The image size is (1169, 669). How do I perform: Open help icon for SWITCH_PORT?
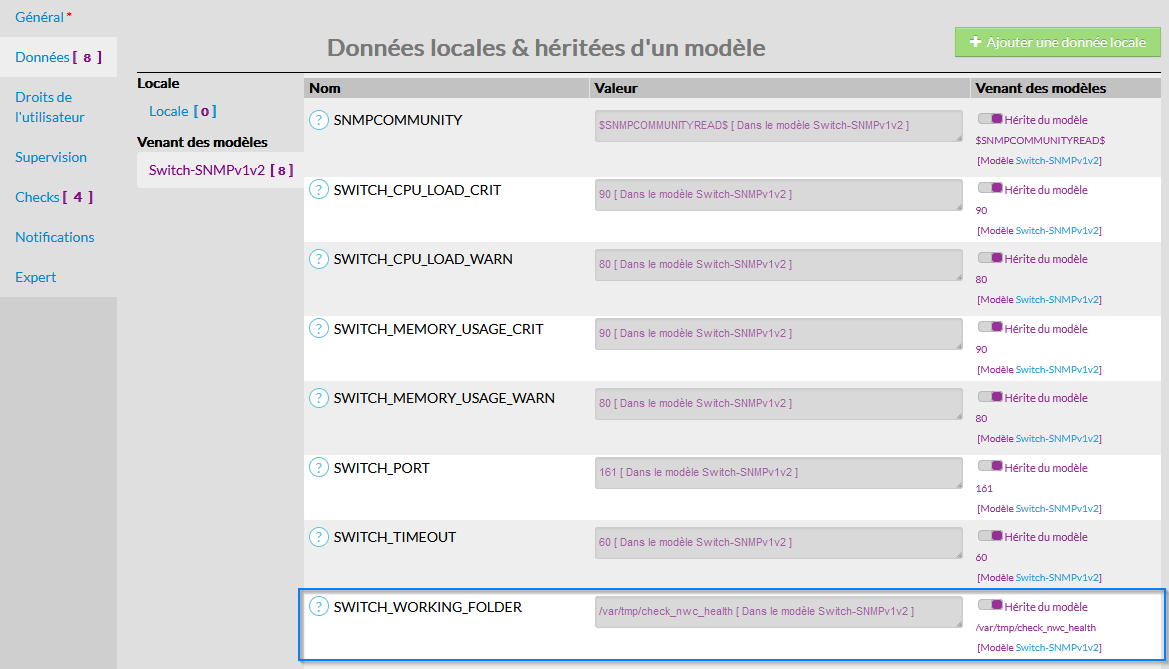[319, 468]
